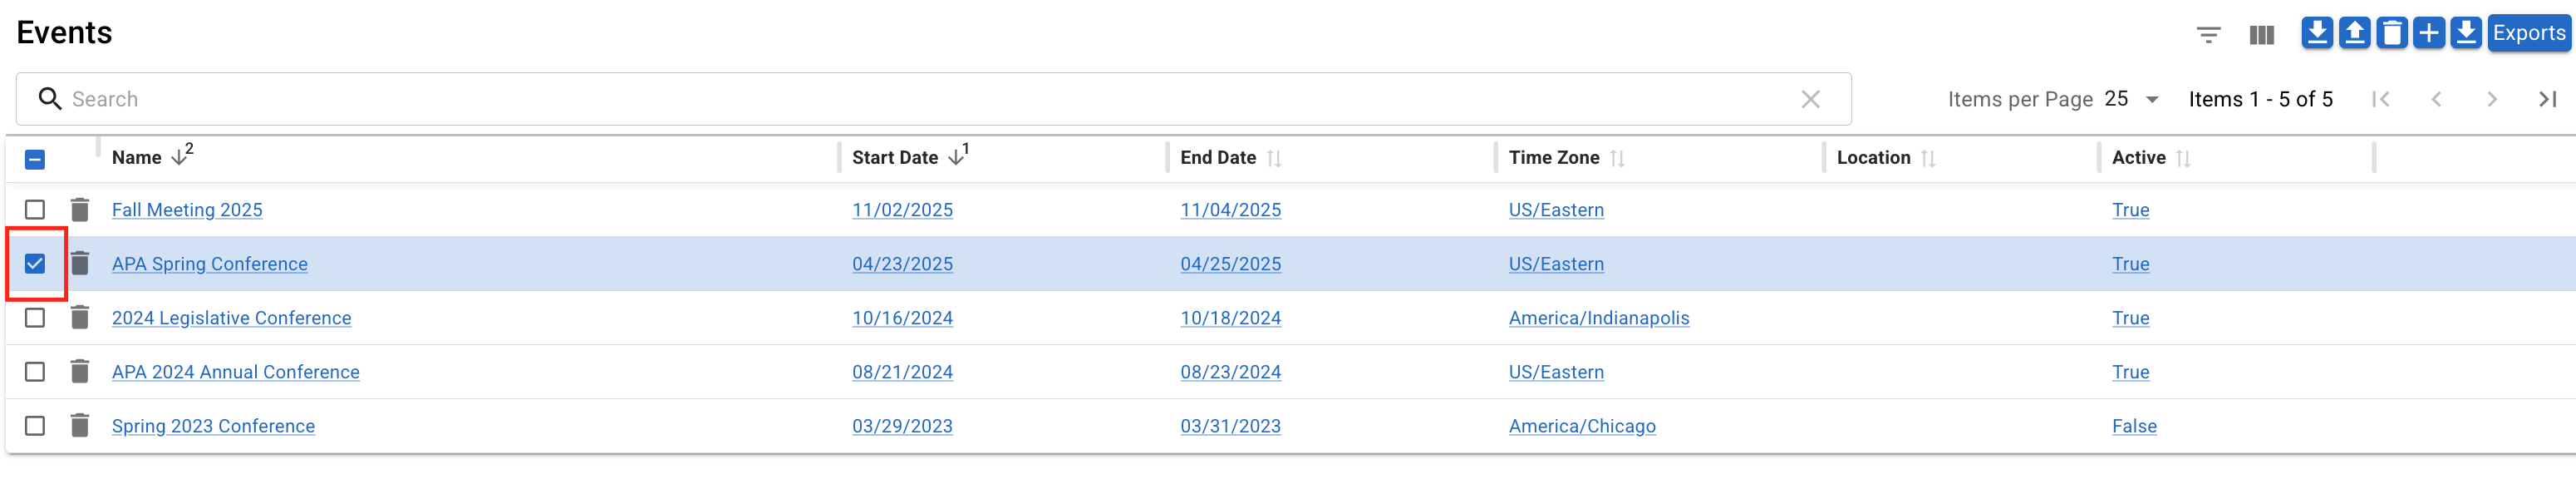Click the Exports button
The width and height of the screenshot is (2576, 479).
2528,33
